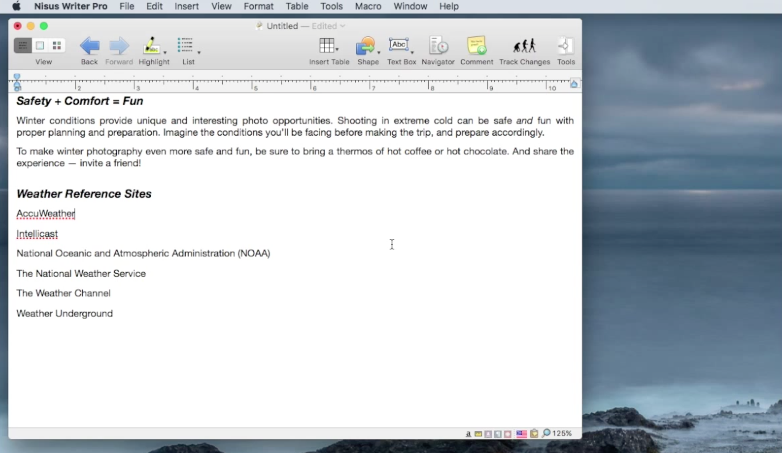
Task: Open the Format menu
Action: point(258,6)
